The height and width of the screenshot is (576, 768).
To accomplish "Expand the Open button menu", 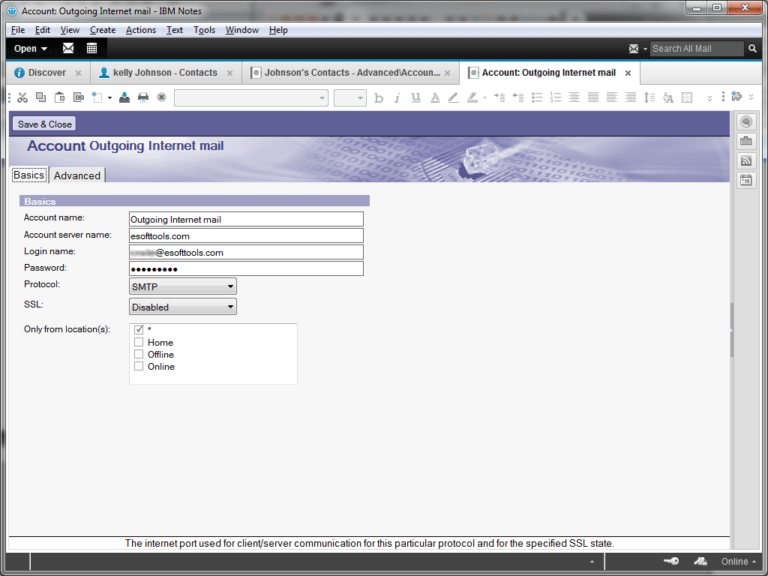I will (30, 48).
